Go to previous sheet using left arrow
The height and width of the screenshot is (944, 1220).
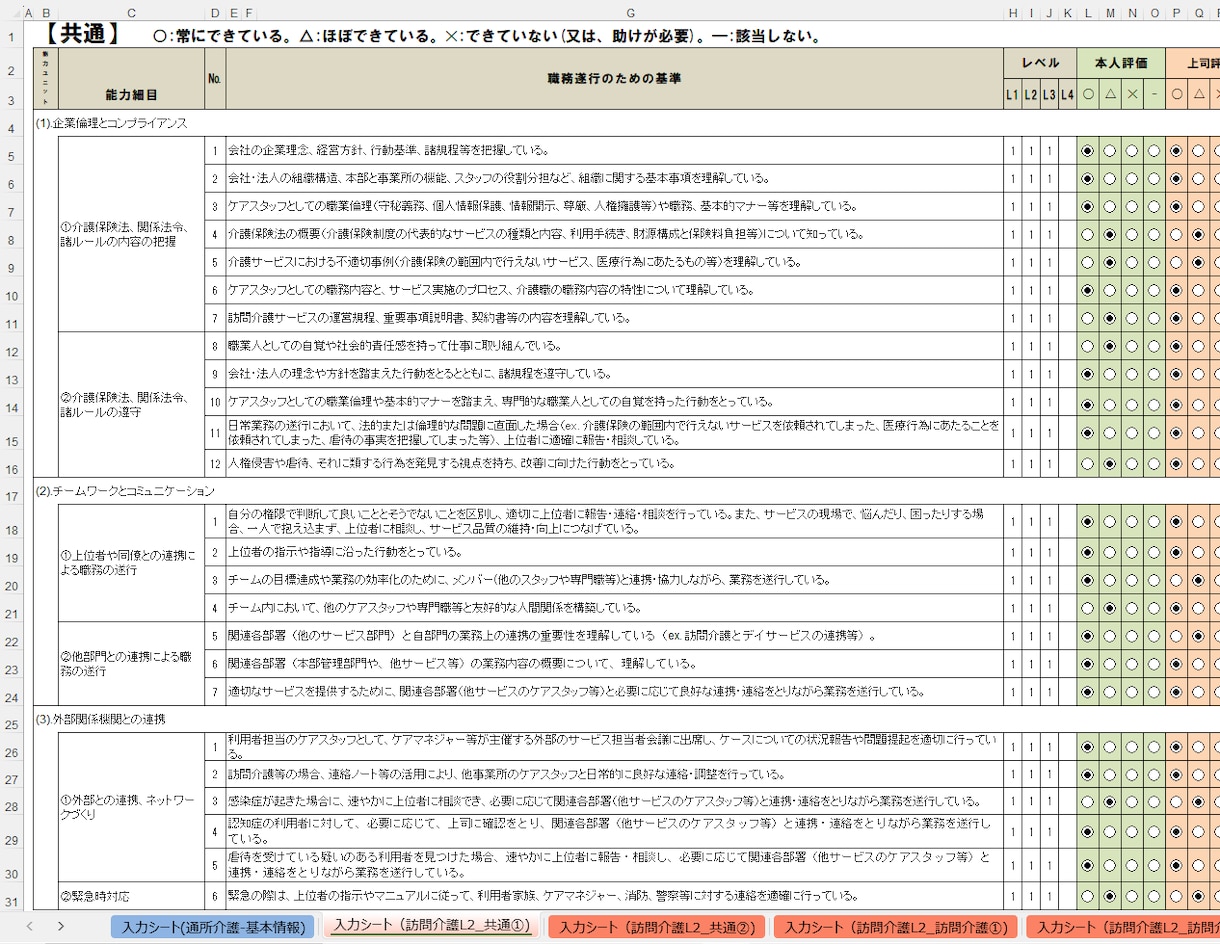[x=29, y=926]
